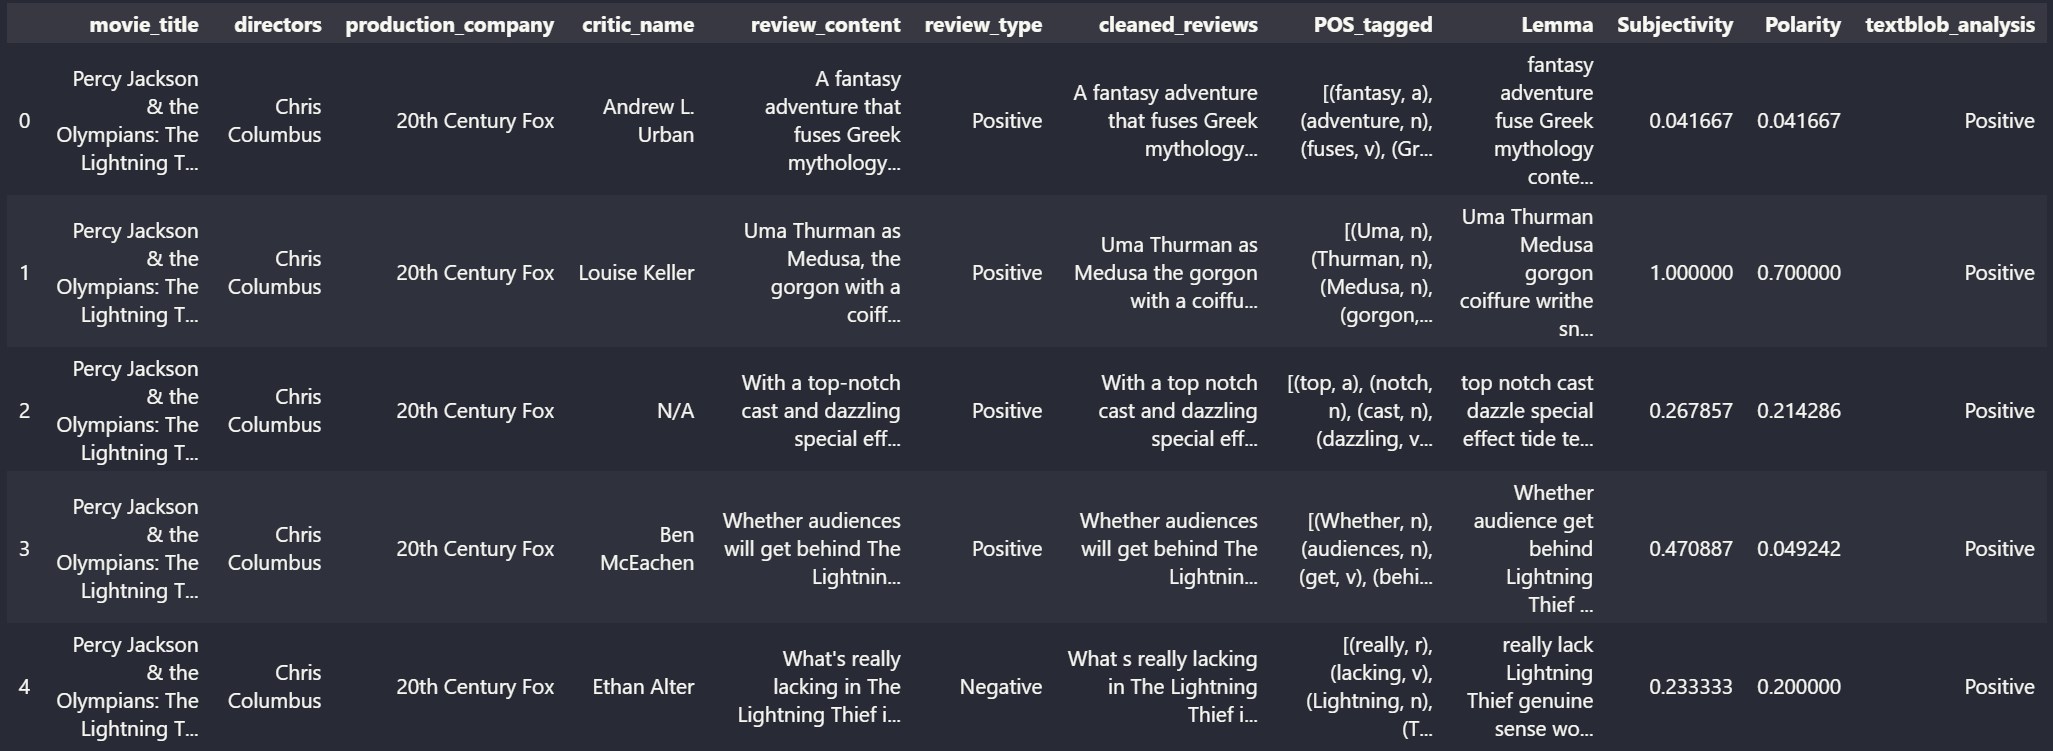Viewport: 2053px width, 751px height.
Task: Click the production_company column header
Action: 449,25
